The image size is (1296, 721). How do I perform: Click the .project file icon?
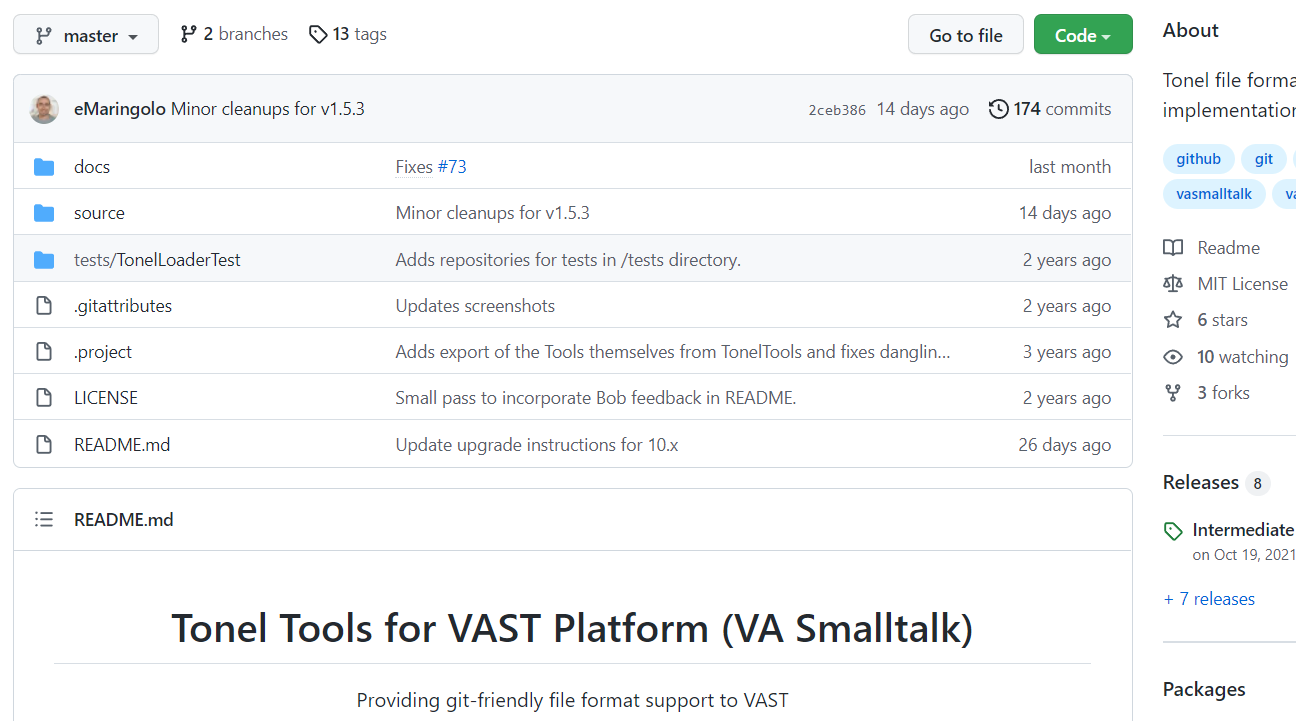coord(44,352)
